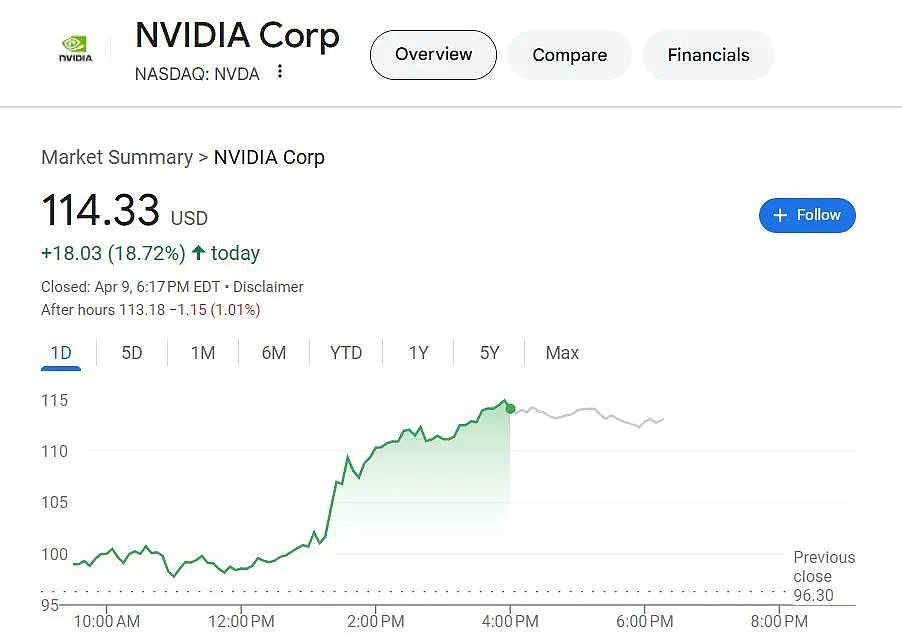Click the green end-of-day price marker dot
Viewport: 902px width, 635px height.
point(510,408)
